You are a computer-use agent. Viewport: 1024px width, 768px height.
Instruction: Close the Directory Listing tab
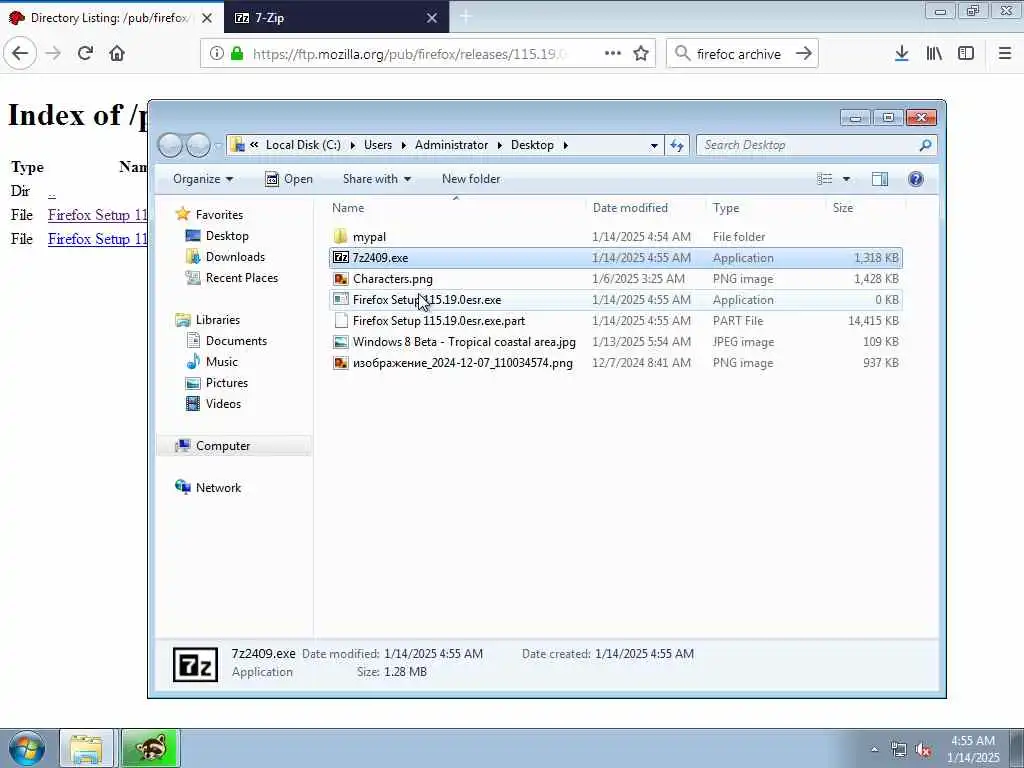point(207,18)
